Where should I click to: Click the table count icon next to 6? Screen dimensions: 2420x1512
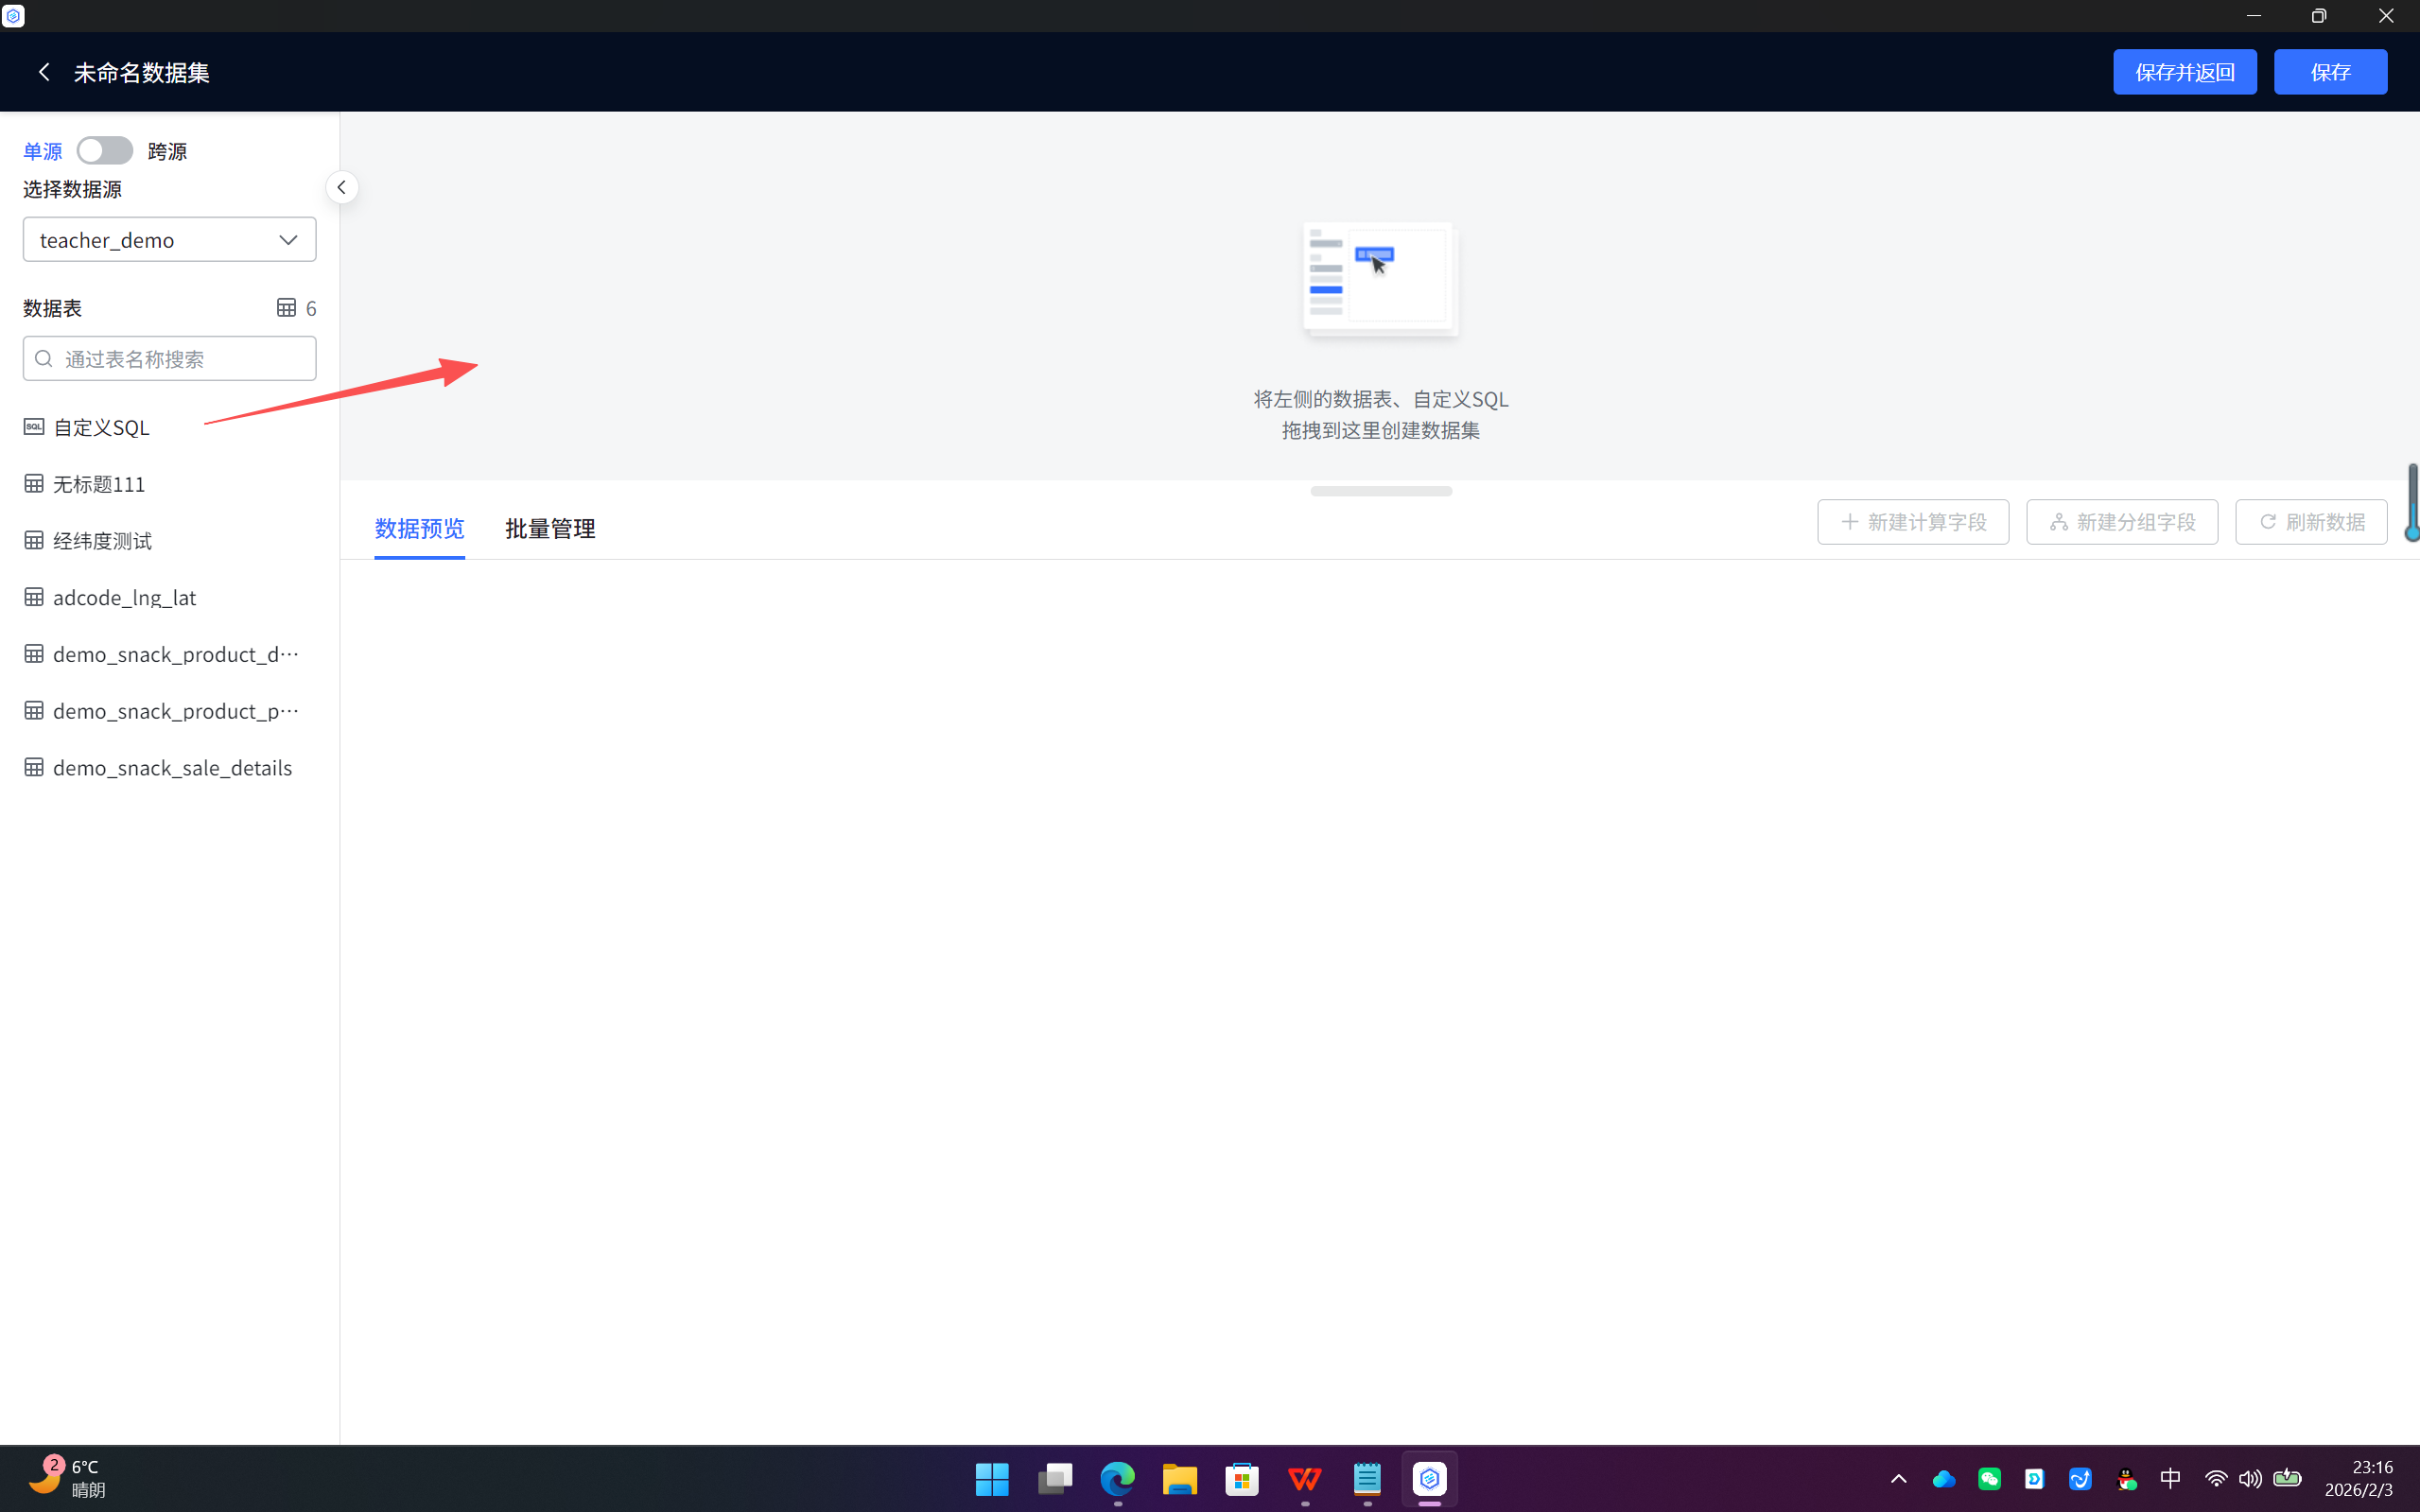point(287,308)
